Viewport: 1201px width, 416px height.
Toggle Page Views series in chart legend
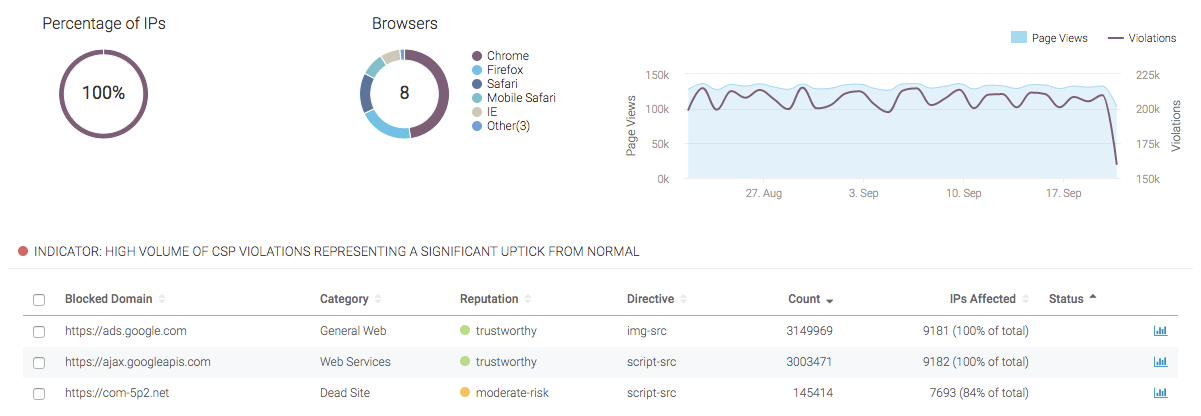pos(1051,38)
